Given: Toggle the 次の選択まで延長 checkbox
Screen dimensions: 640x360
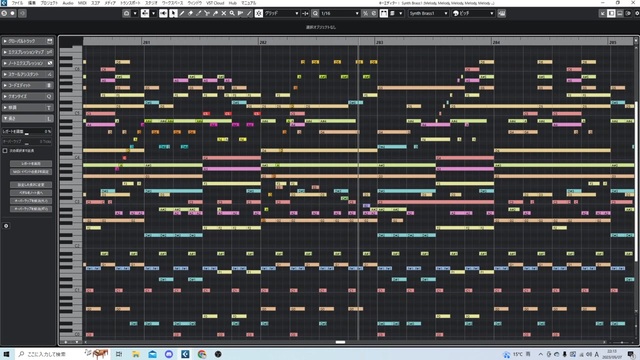Looking at the screenshot, I should [x=5, y=151].
